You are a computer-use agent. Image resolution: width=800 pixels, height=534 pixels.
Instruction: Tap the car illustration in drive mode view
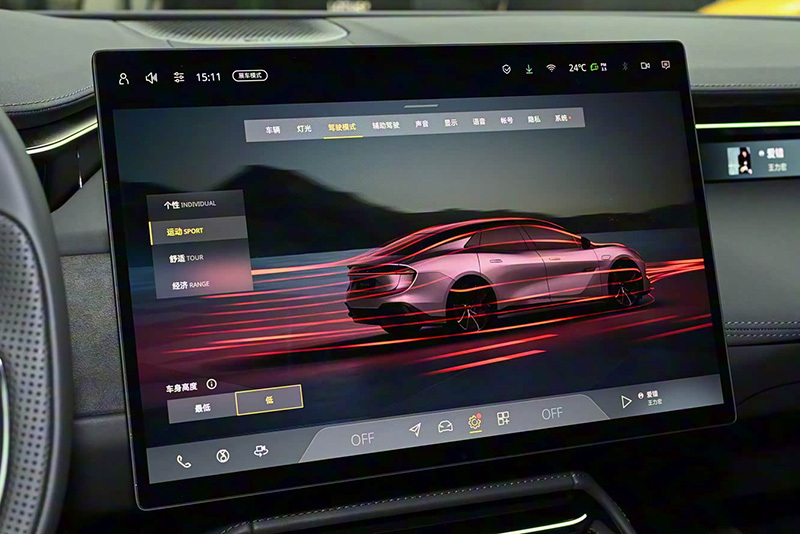[x=497, y=275]
